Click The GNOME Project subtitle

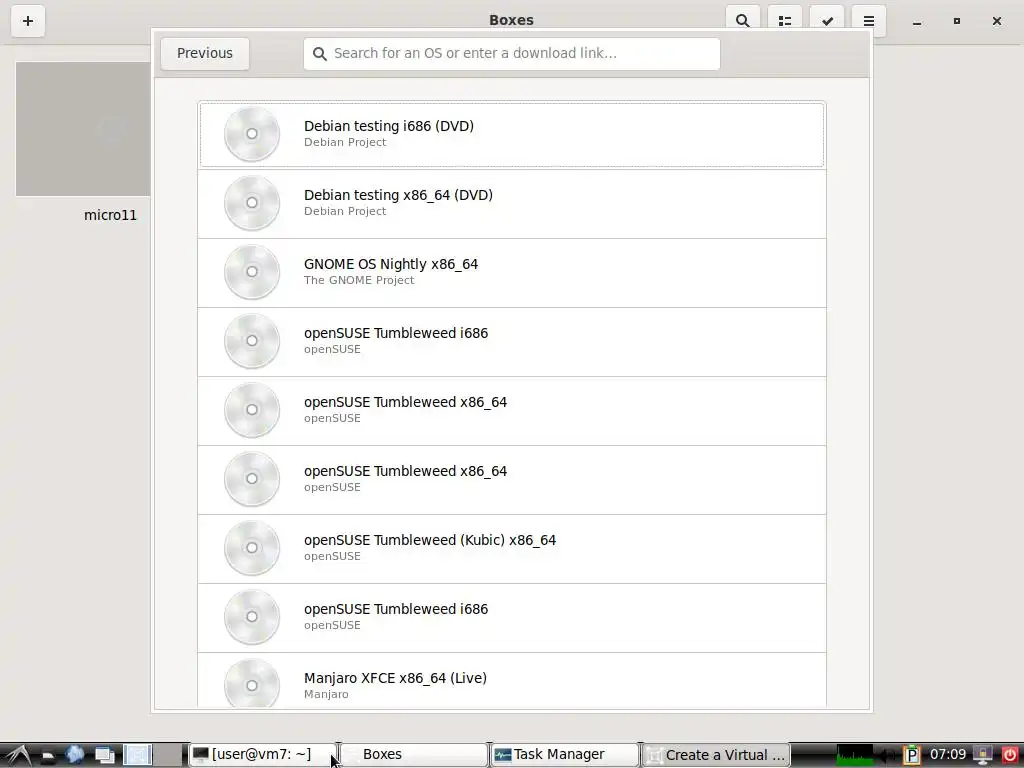point(359,280)
